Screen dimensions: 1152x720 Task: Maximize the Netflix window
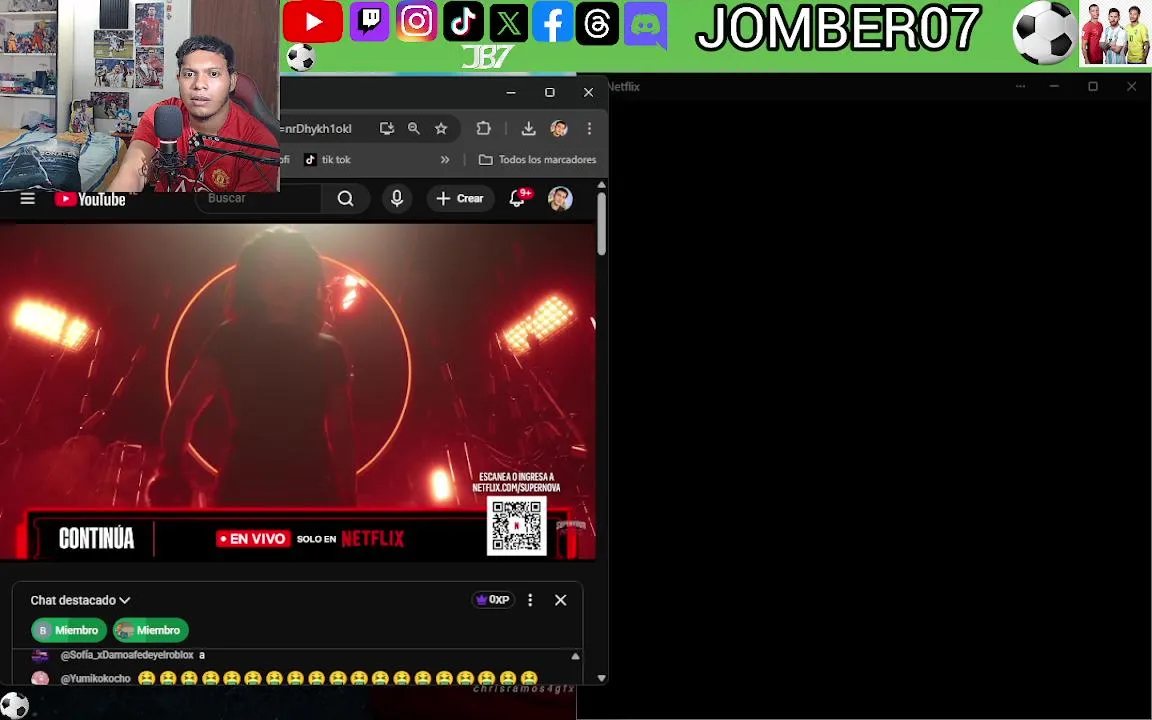click(1093, 87)
